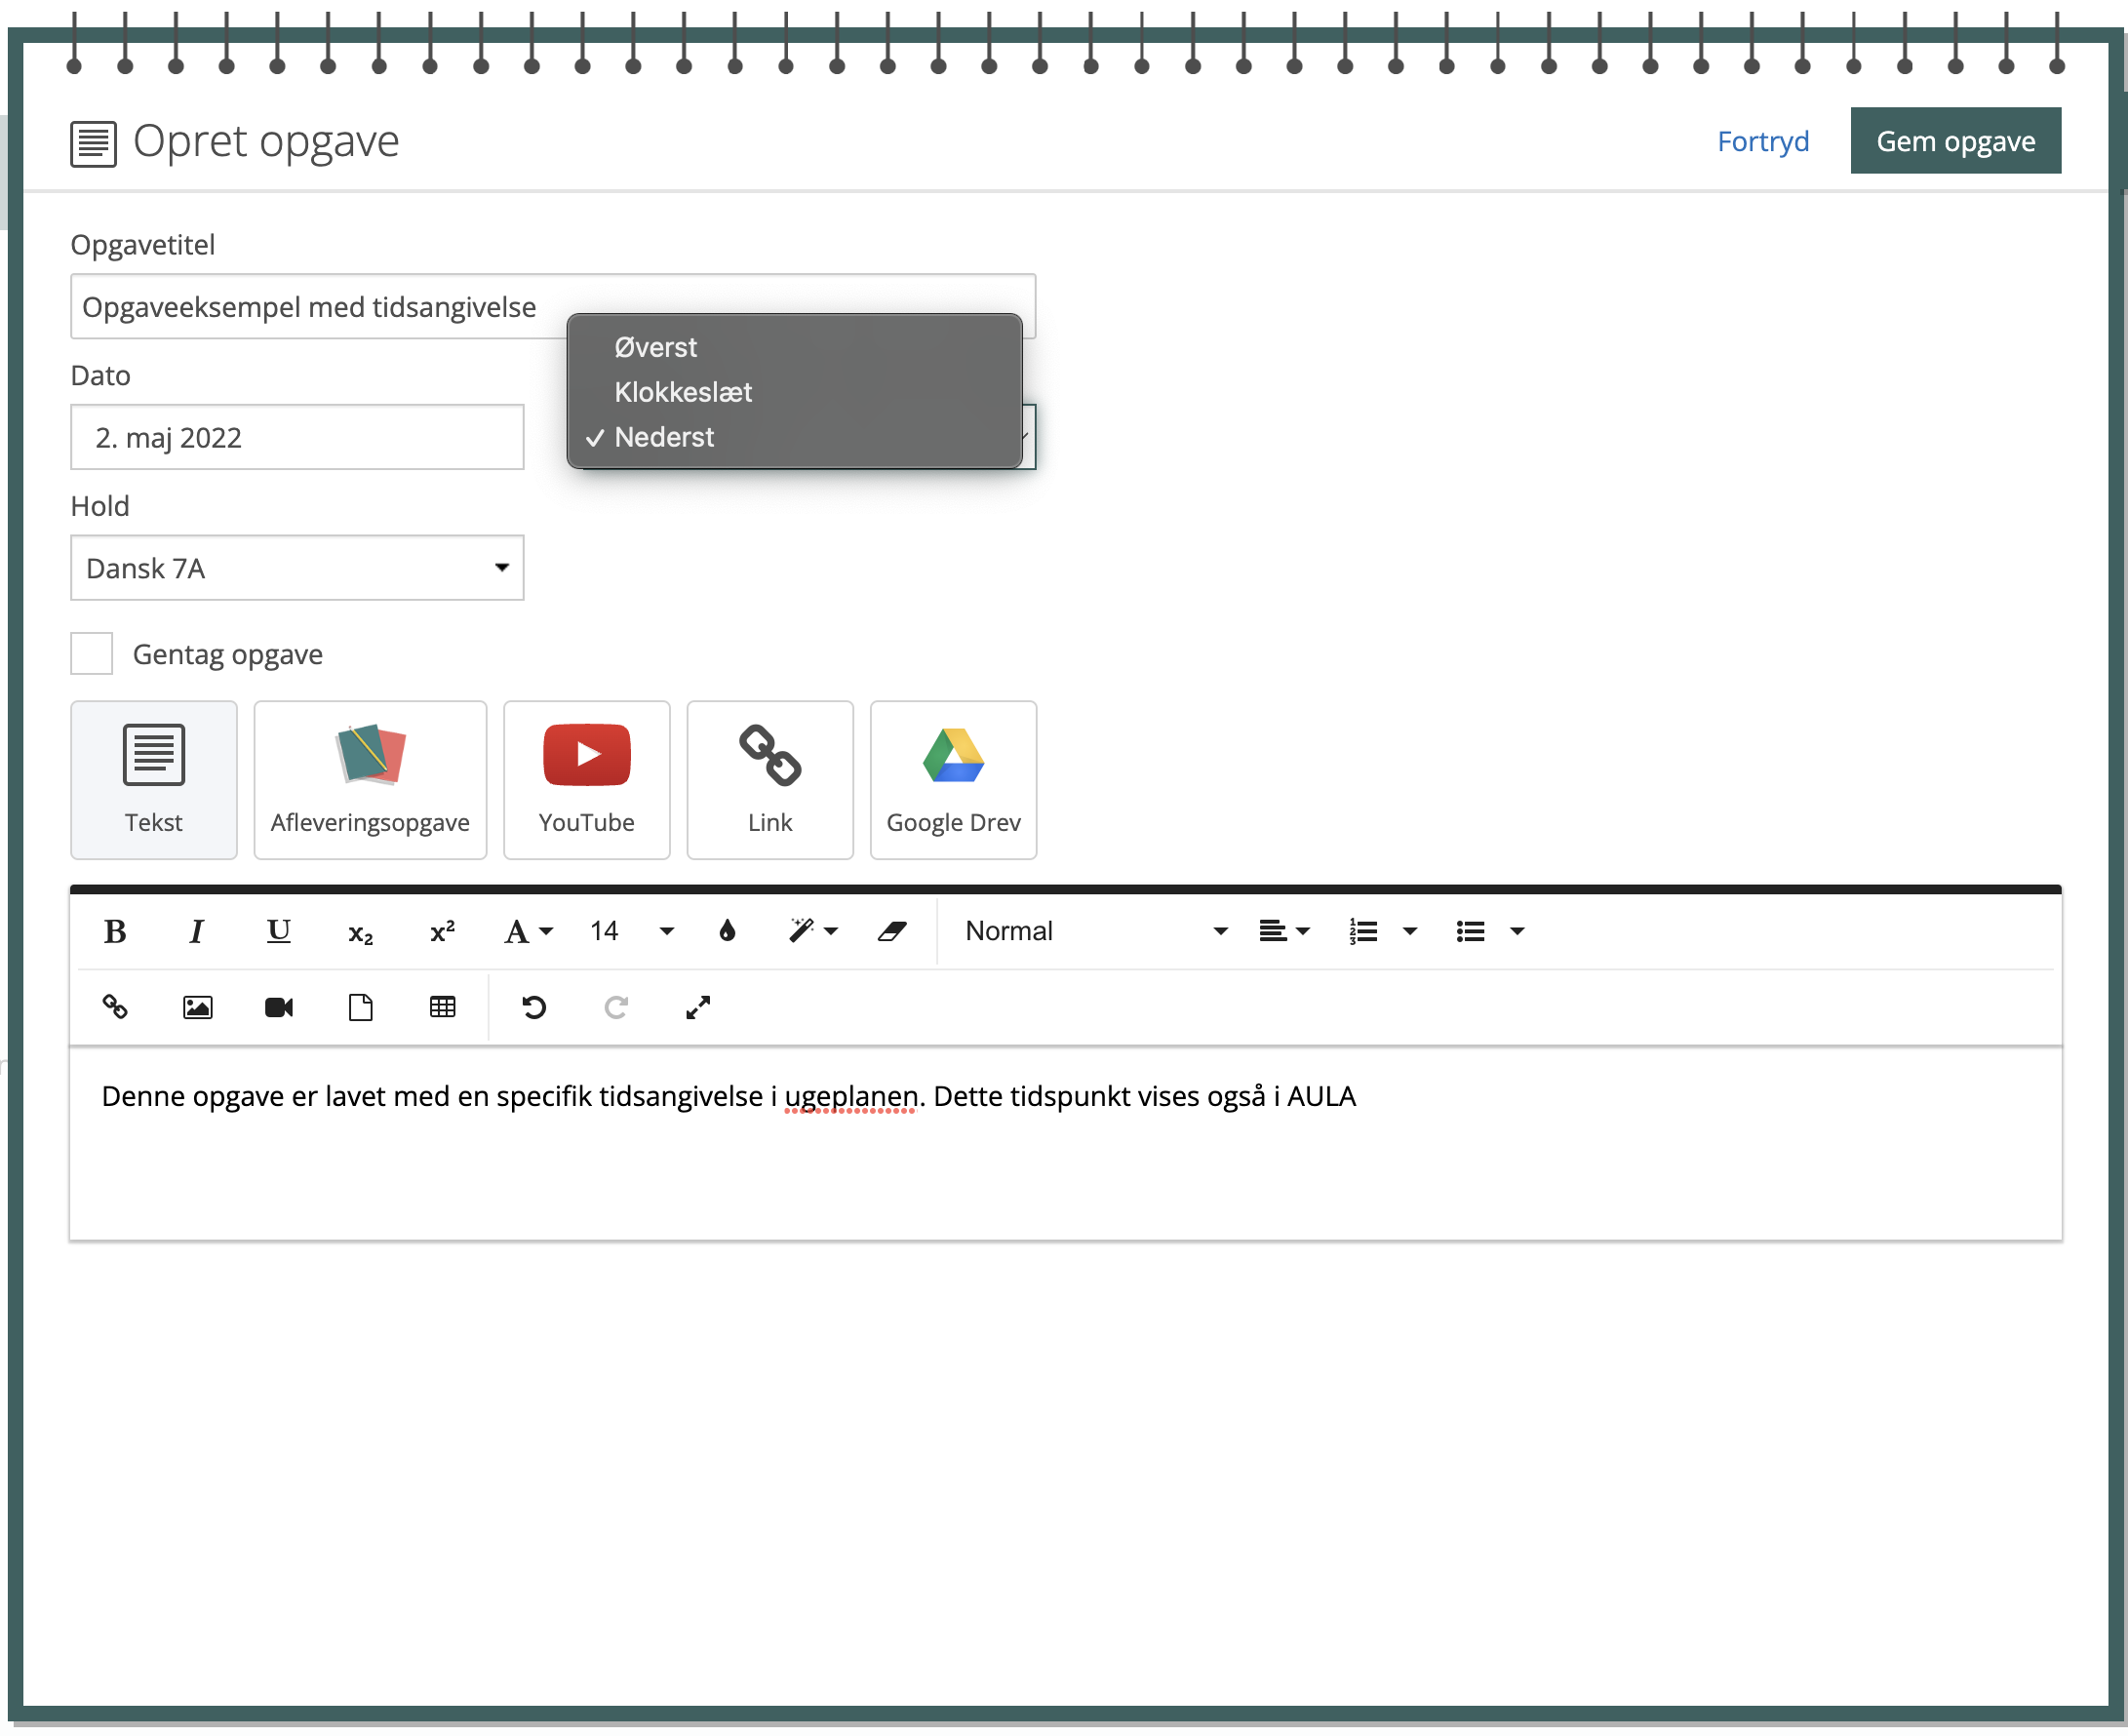Enable the Gentag opgave checkbox
Image resolution: width=2128 pixels, height=1736 pixels.
click(x=92, y=654)
